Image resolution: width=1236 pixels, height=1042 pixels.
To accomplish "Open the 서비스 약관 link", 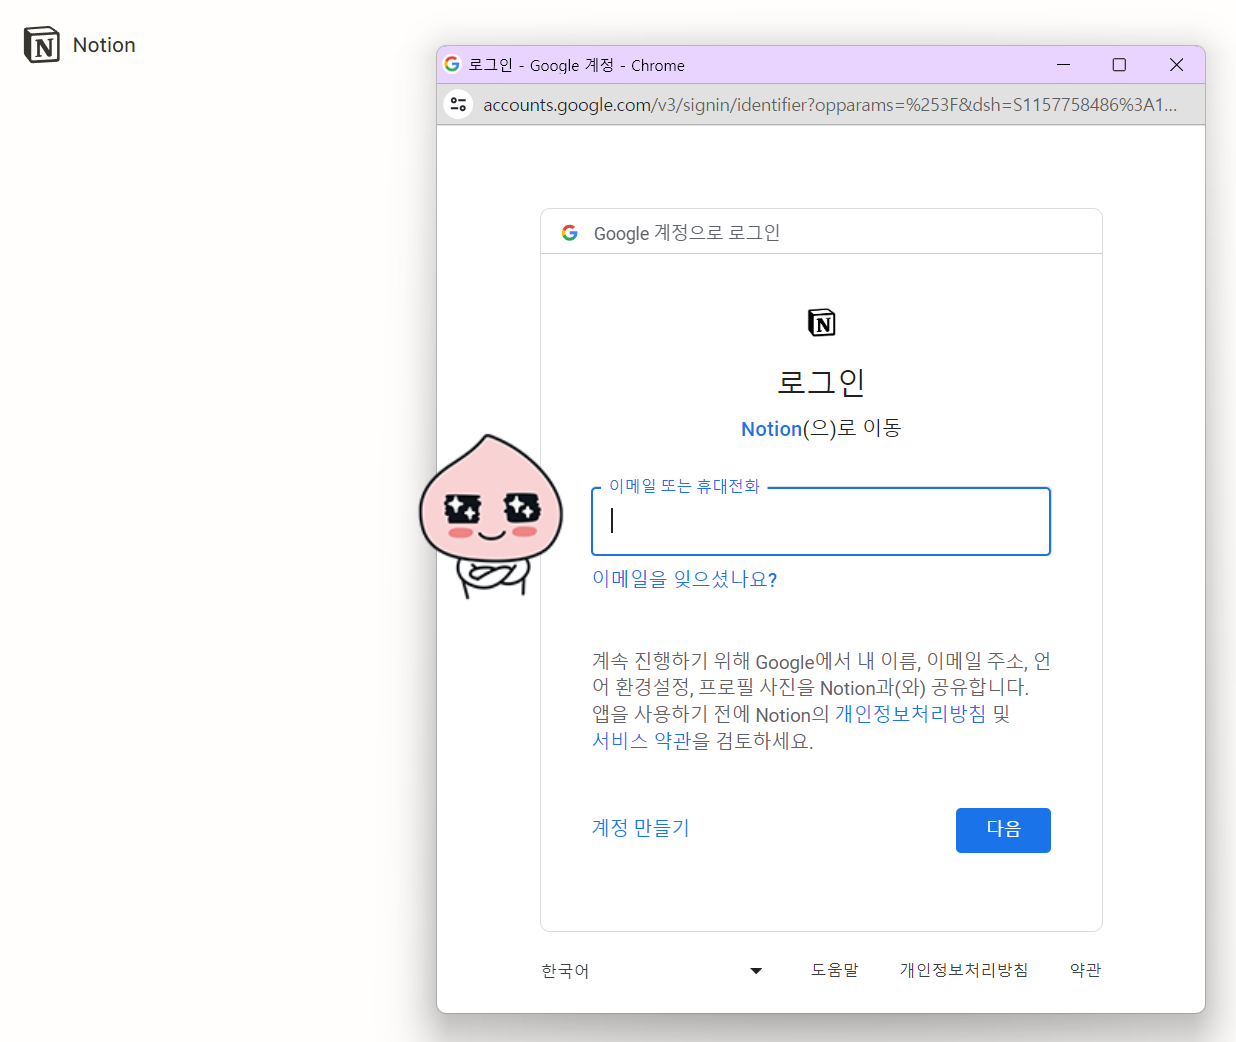I will click(x=641, y=741).
